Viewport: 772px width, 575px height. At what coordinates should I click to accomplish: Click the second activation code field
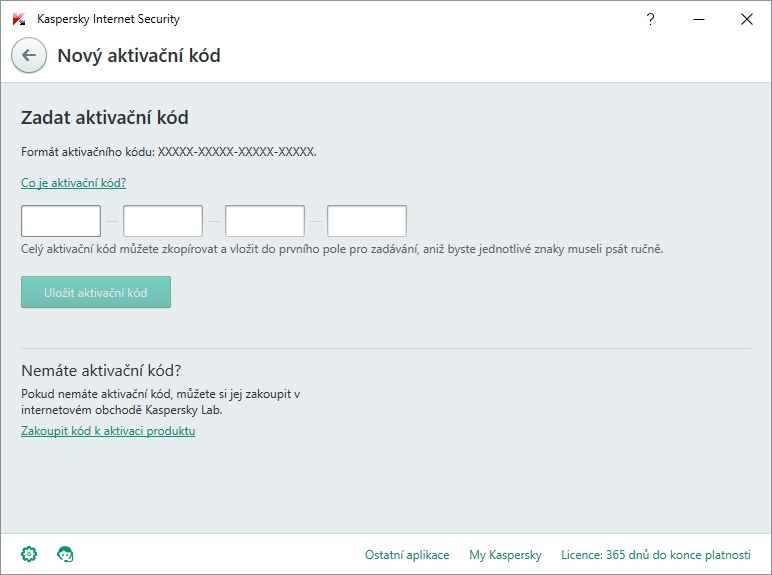(x=163, y=221)
